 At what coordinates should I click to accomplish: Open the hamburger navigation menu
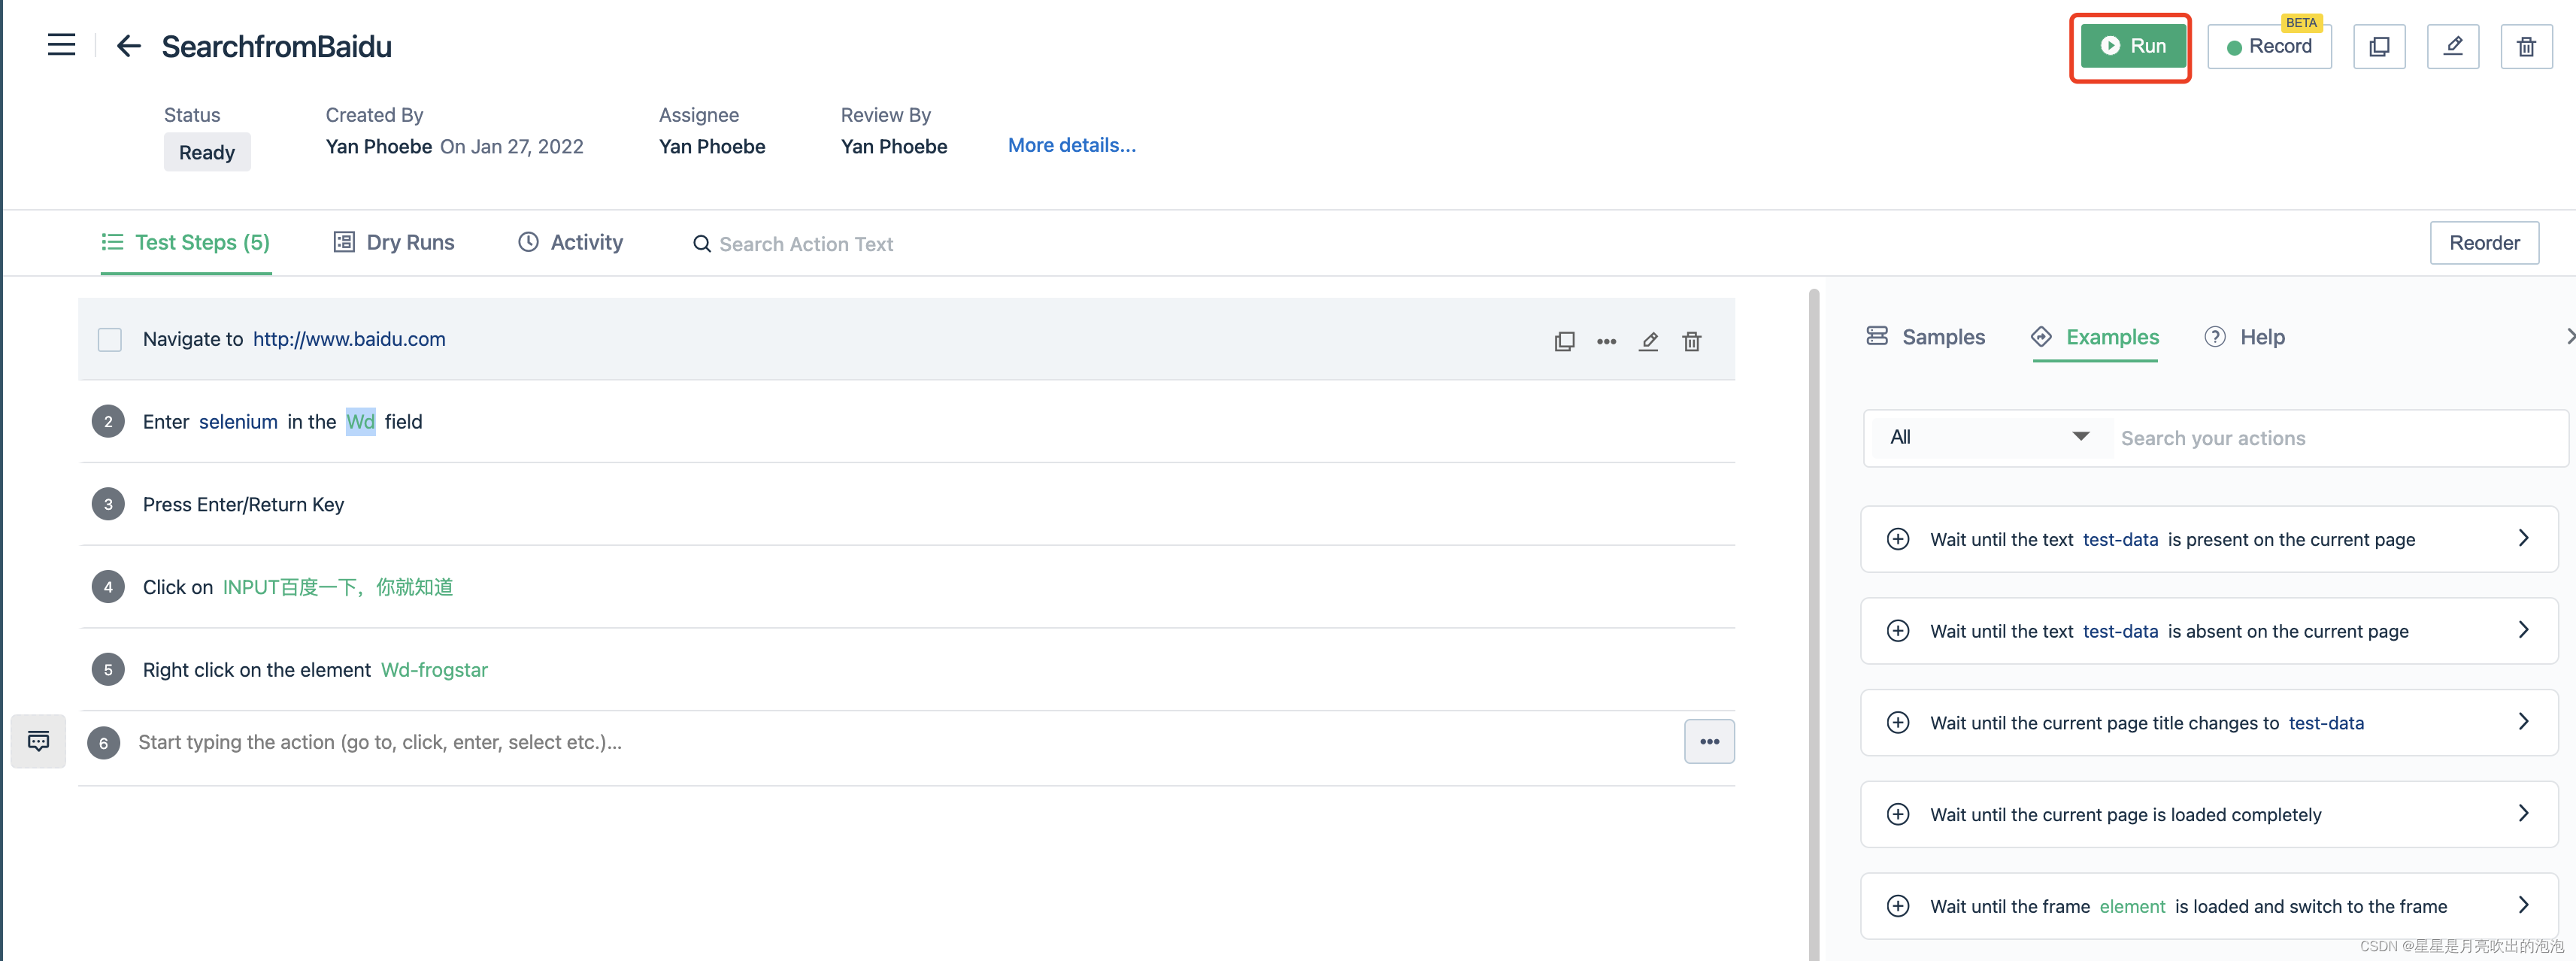coord(61,45)
